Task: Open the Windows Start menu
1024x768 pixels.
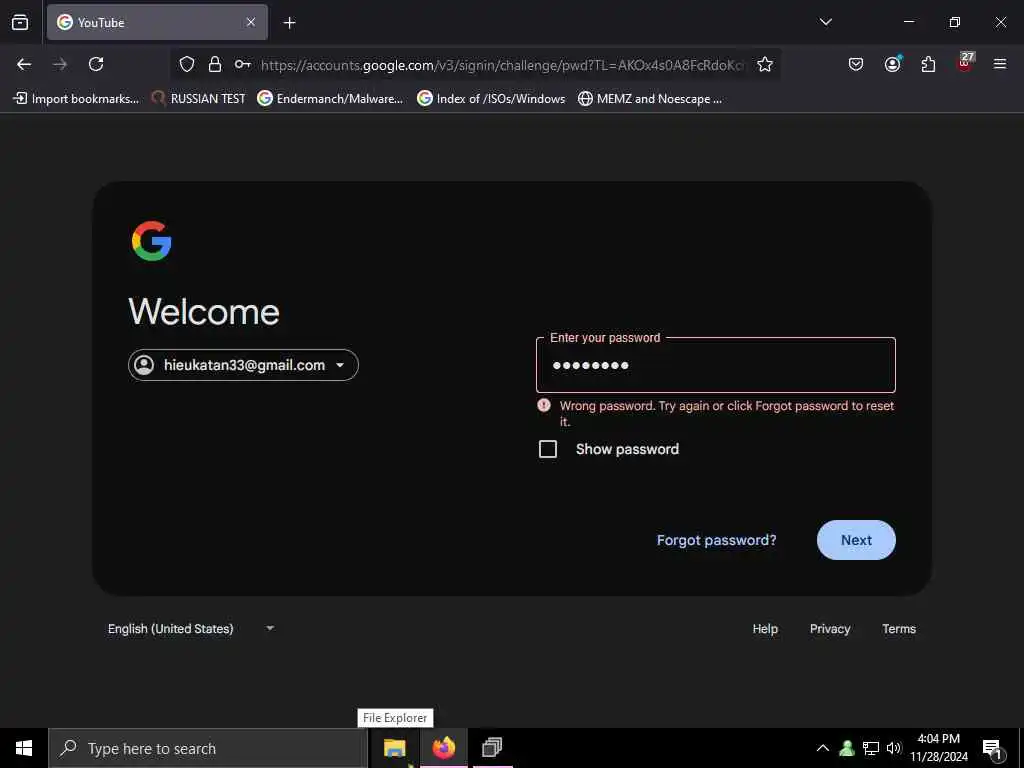Action: (x=24, y=748)
